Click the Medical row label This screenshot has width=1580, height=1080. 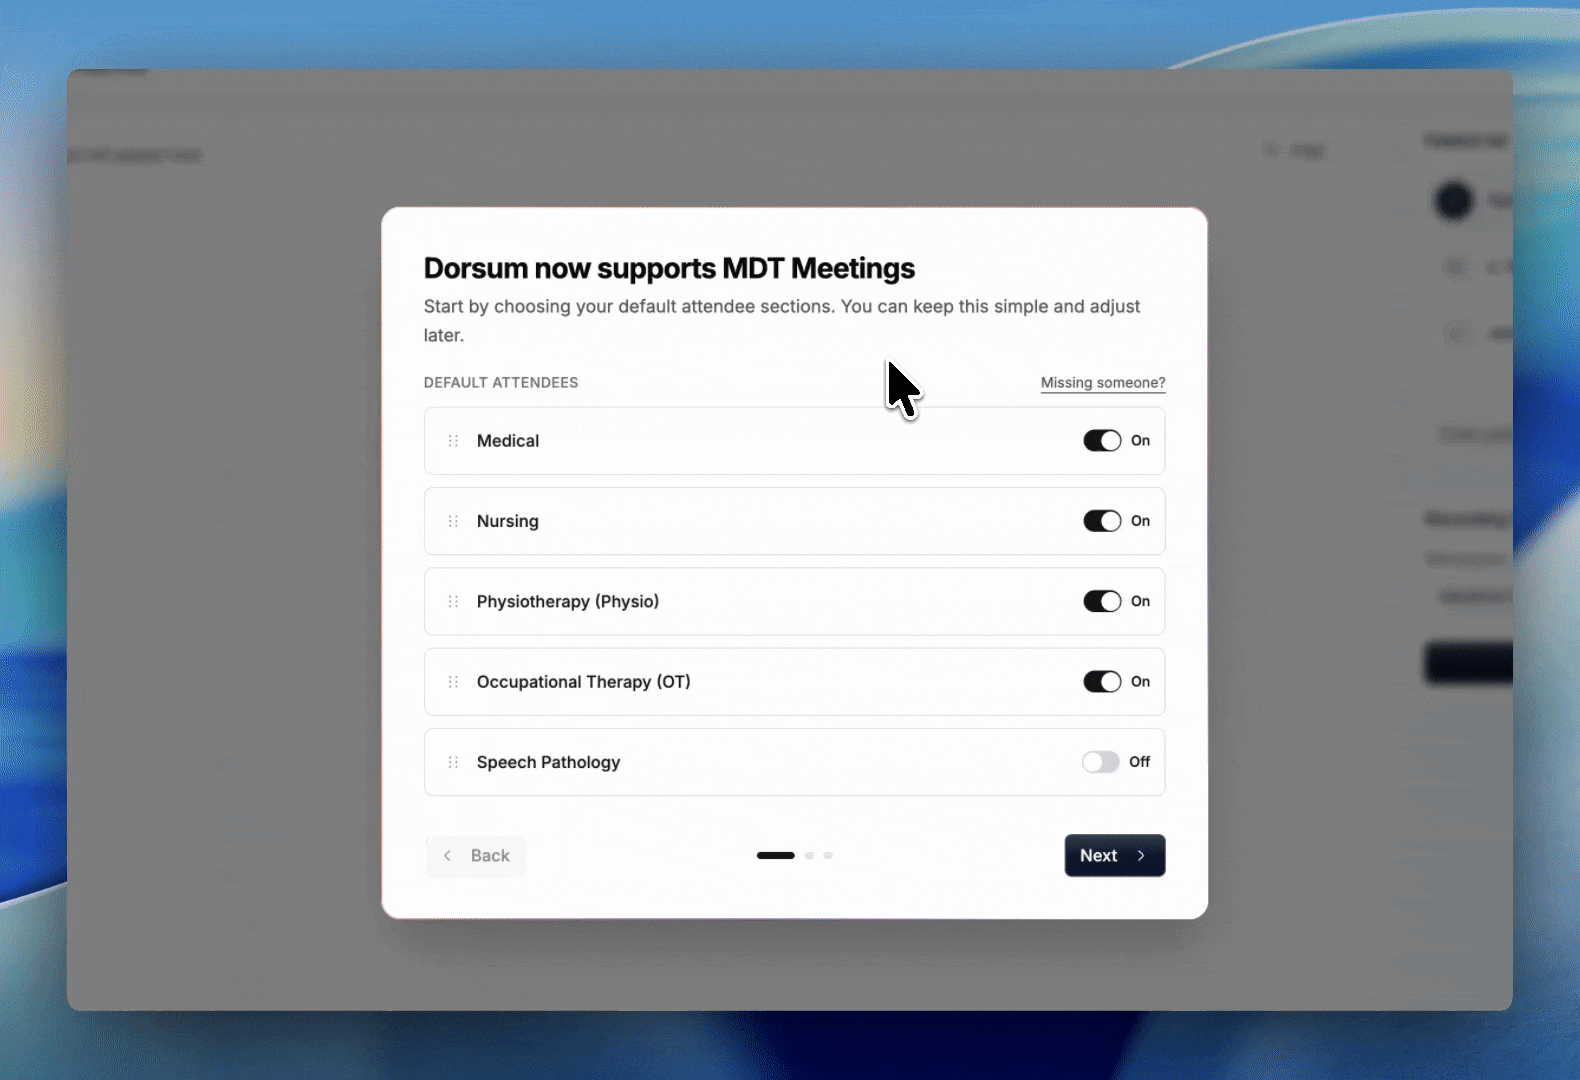point(508,441)
